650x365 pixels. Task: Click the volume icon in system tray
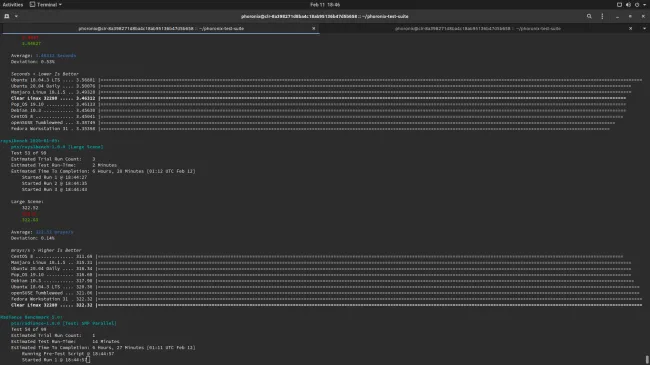click(x=628, y=5)
